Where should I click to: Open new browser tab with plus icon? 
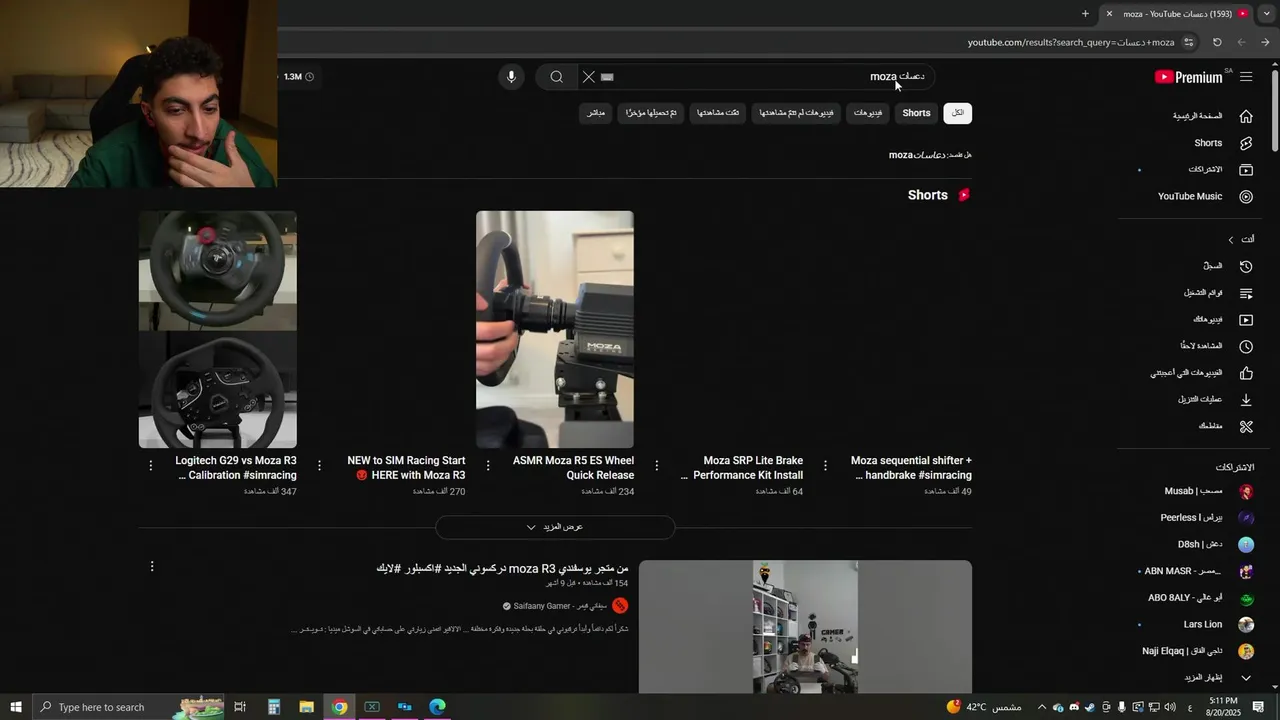click(1085, 14)
